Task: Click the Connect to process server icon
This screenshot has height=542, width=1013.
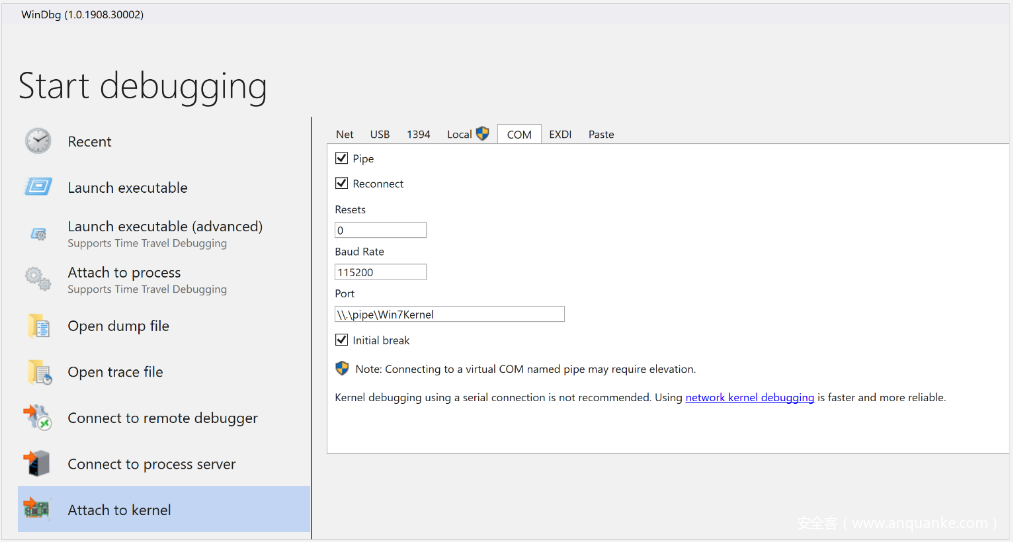Action: click(38, 464)
